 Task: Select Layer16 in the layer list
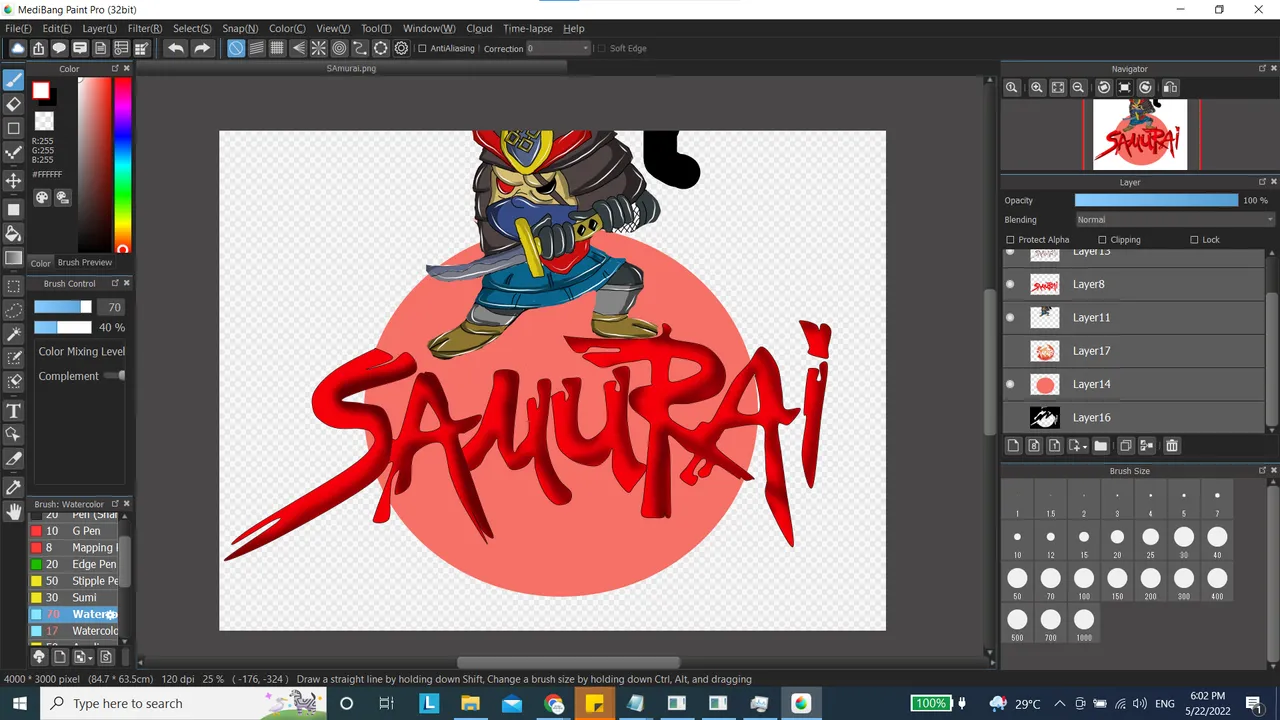[1134, 417]
